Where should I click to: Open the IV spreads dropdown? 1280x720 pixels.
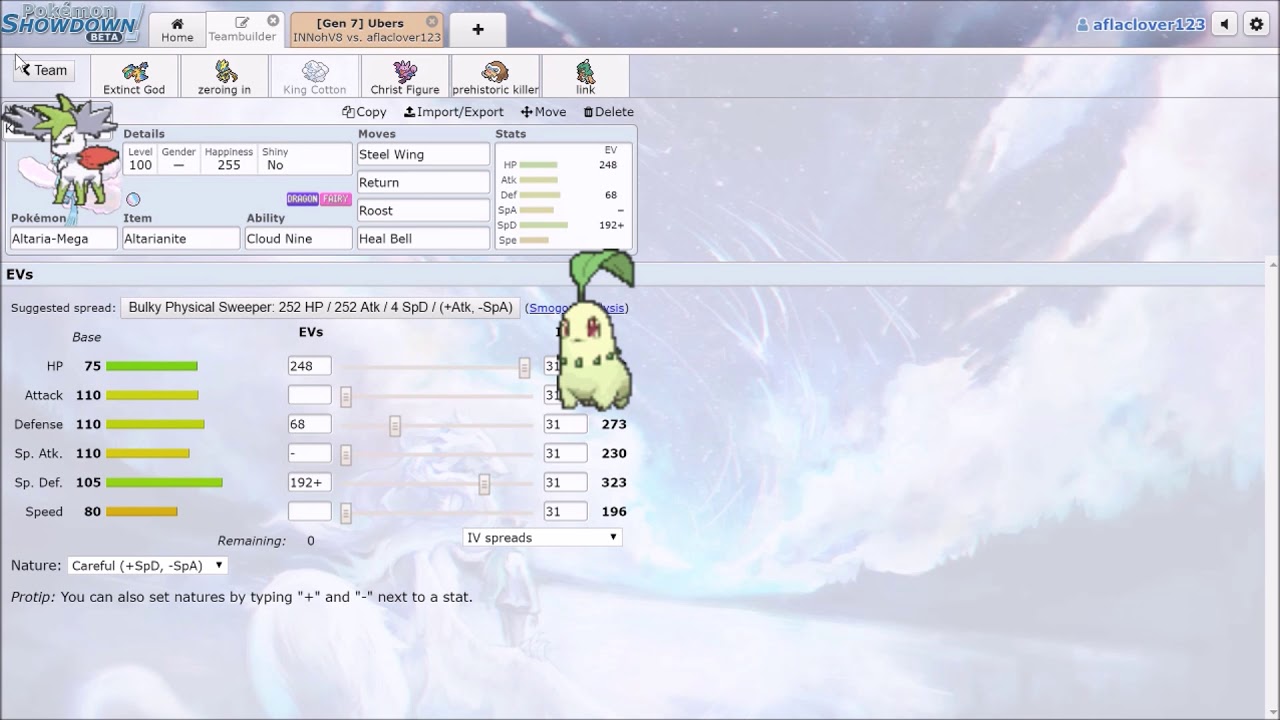point(542,538)
